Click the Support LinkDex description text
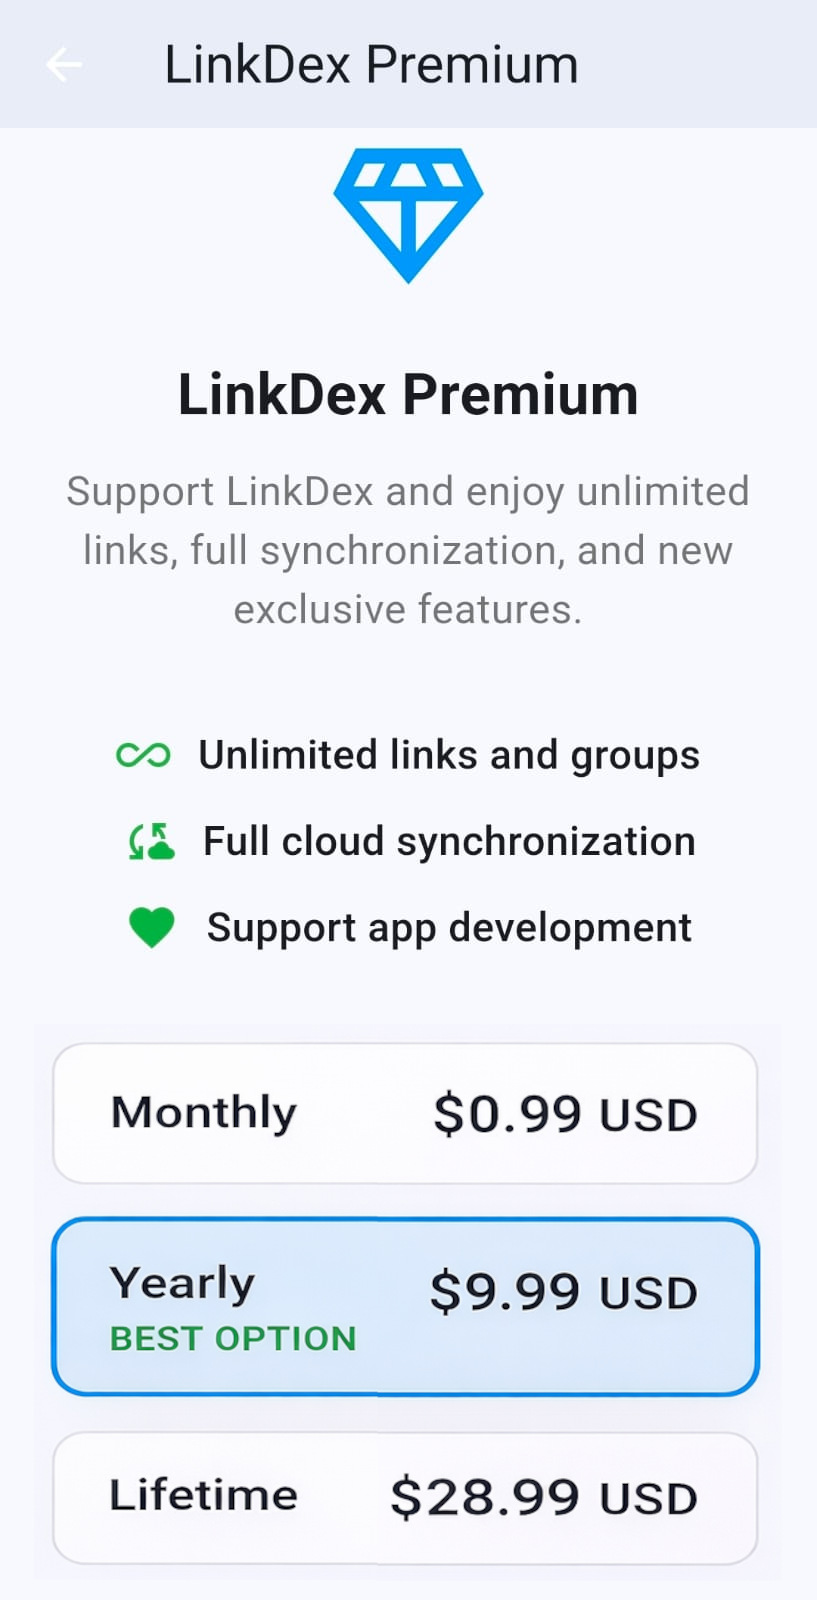Image resolution: width=817 pixels, height=1600 pixels. 408,550
